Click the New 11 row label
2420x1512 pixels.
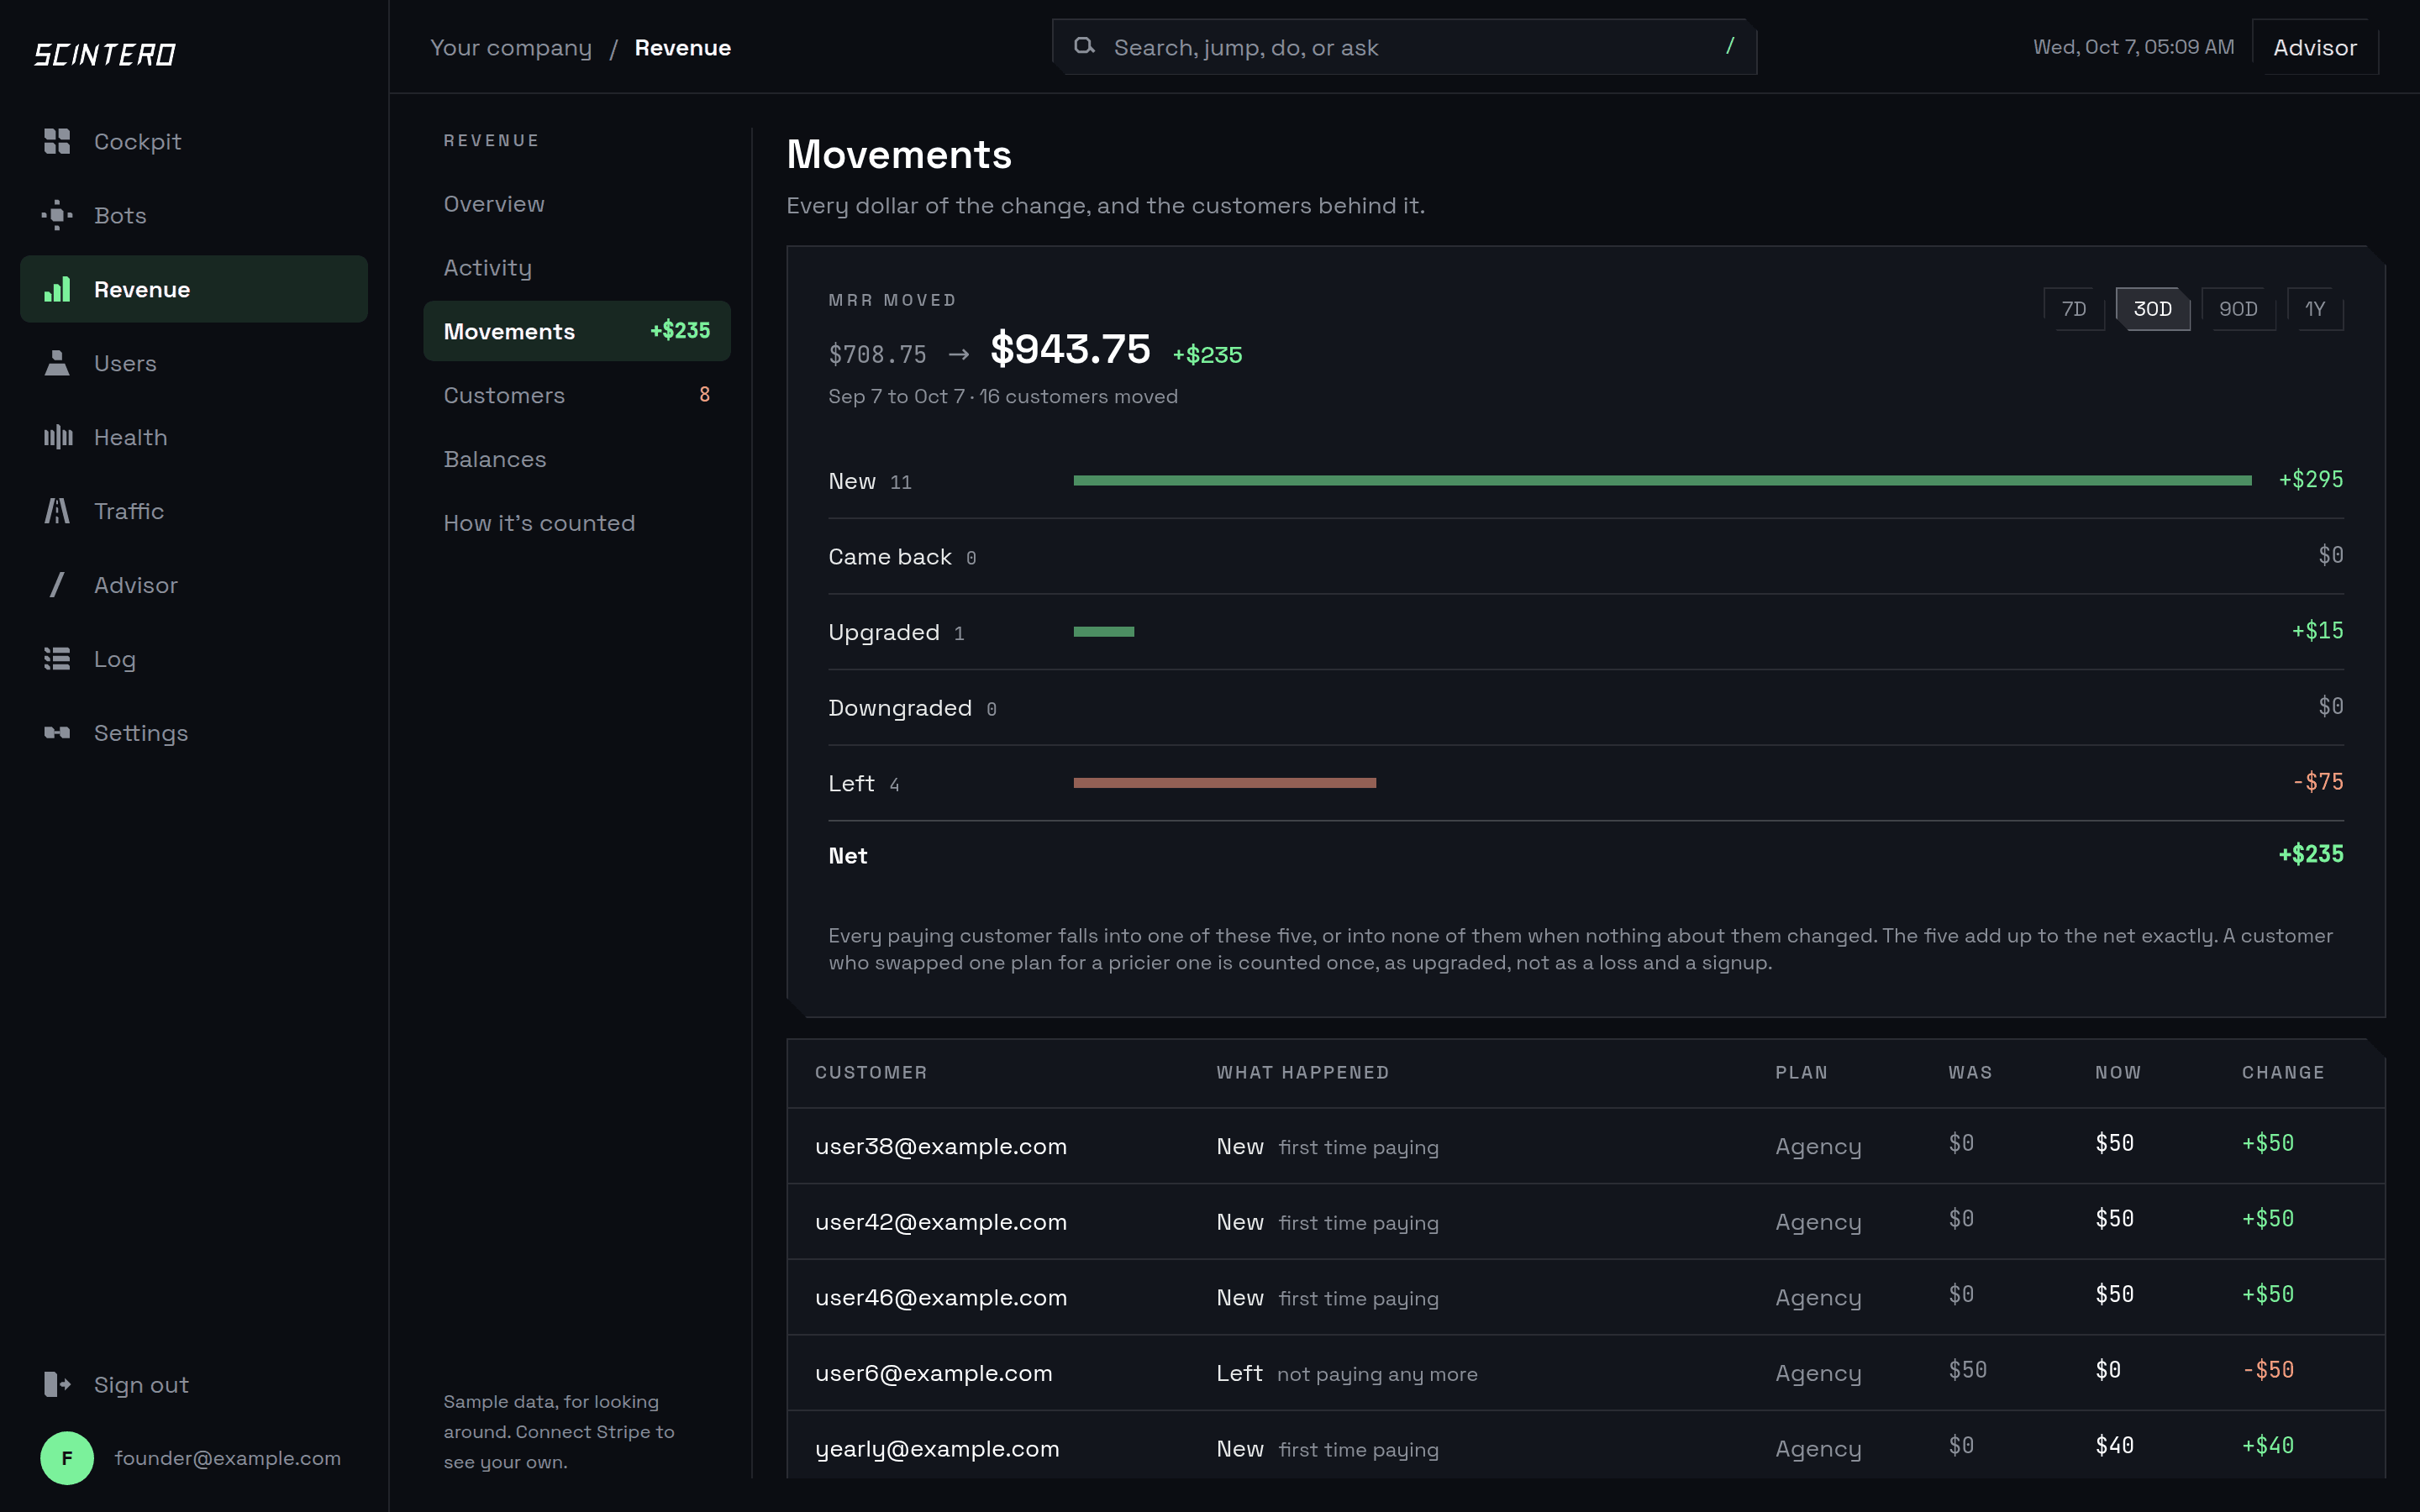[870, 481]
